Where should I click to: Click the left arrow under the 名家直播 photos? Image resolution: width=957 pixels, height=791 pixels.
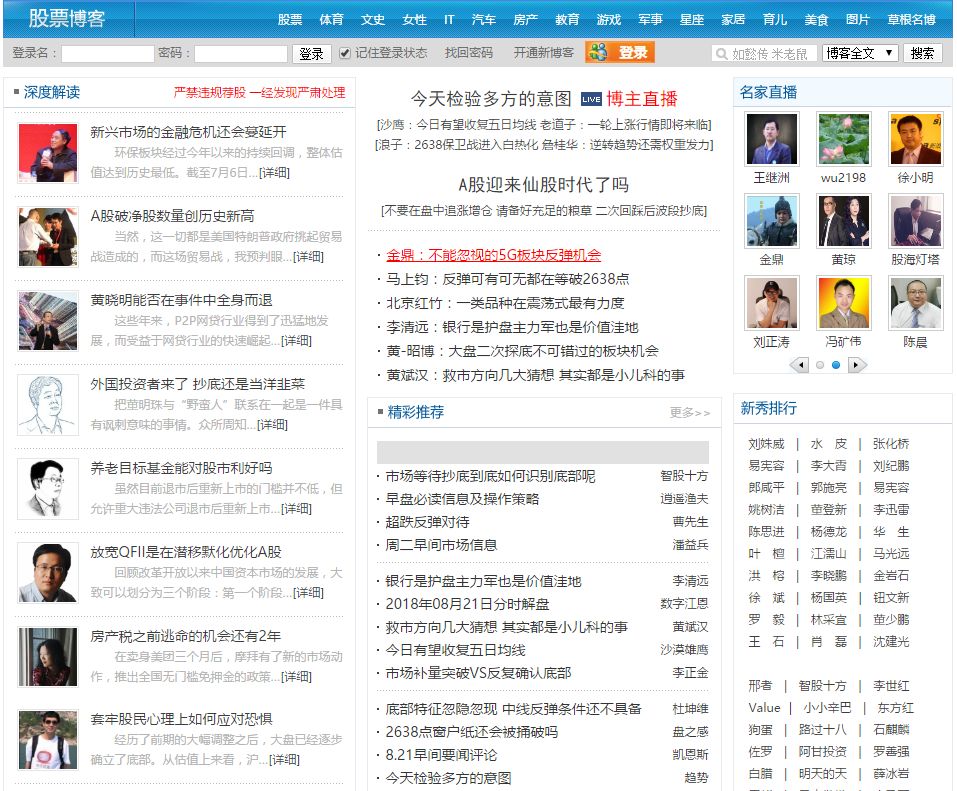[798, 366]
